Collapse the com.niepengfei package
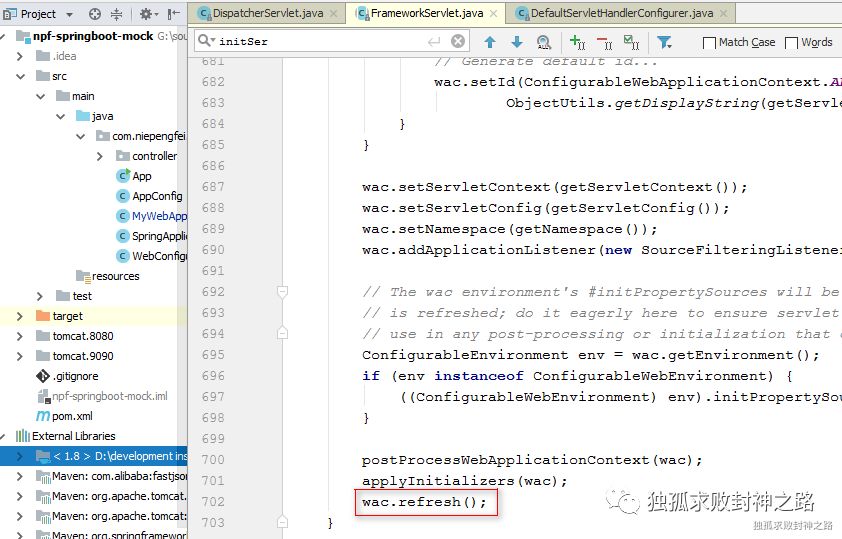This screenshot has width=842, height=539. (81, 136)
